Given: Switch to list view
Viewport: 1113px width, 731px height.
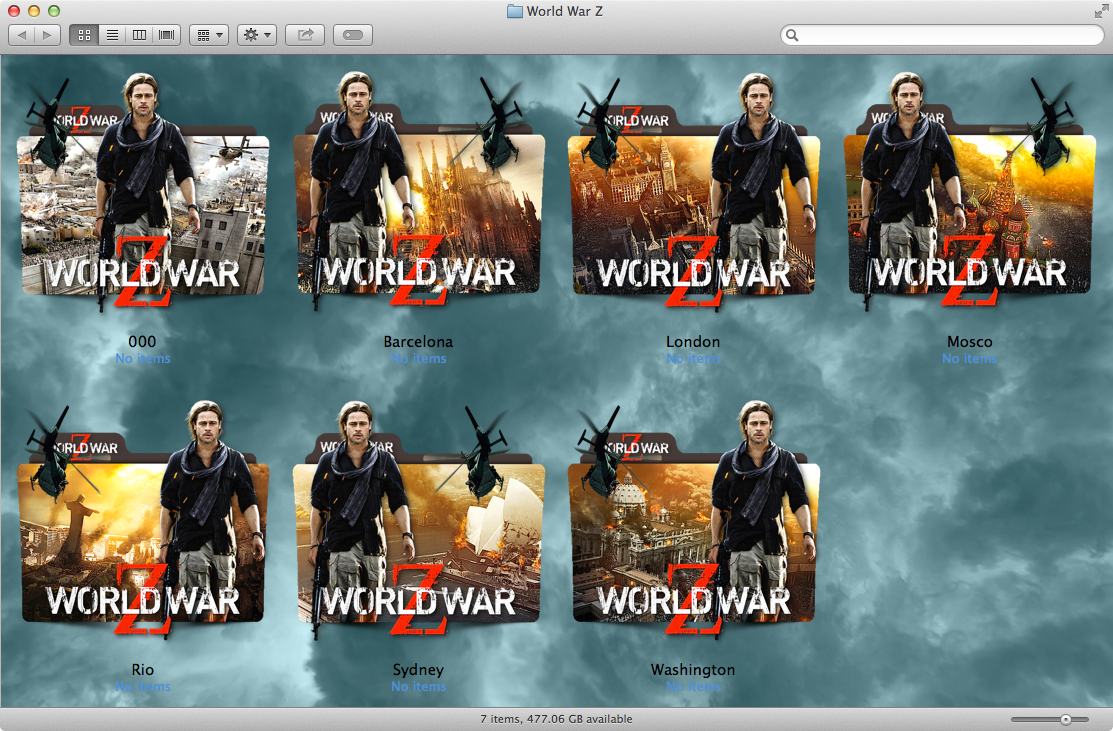Looking at the screenshot, I should [x=112, y=35].
